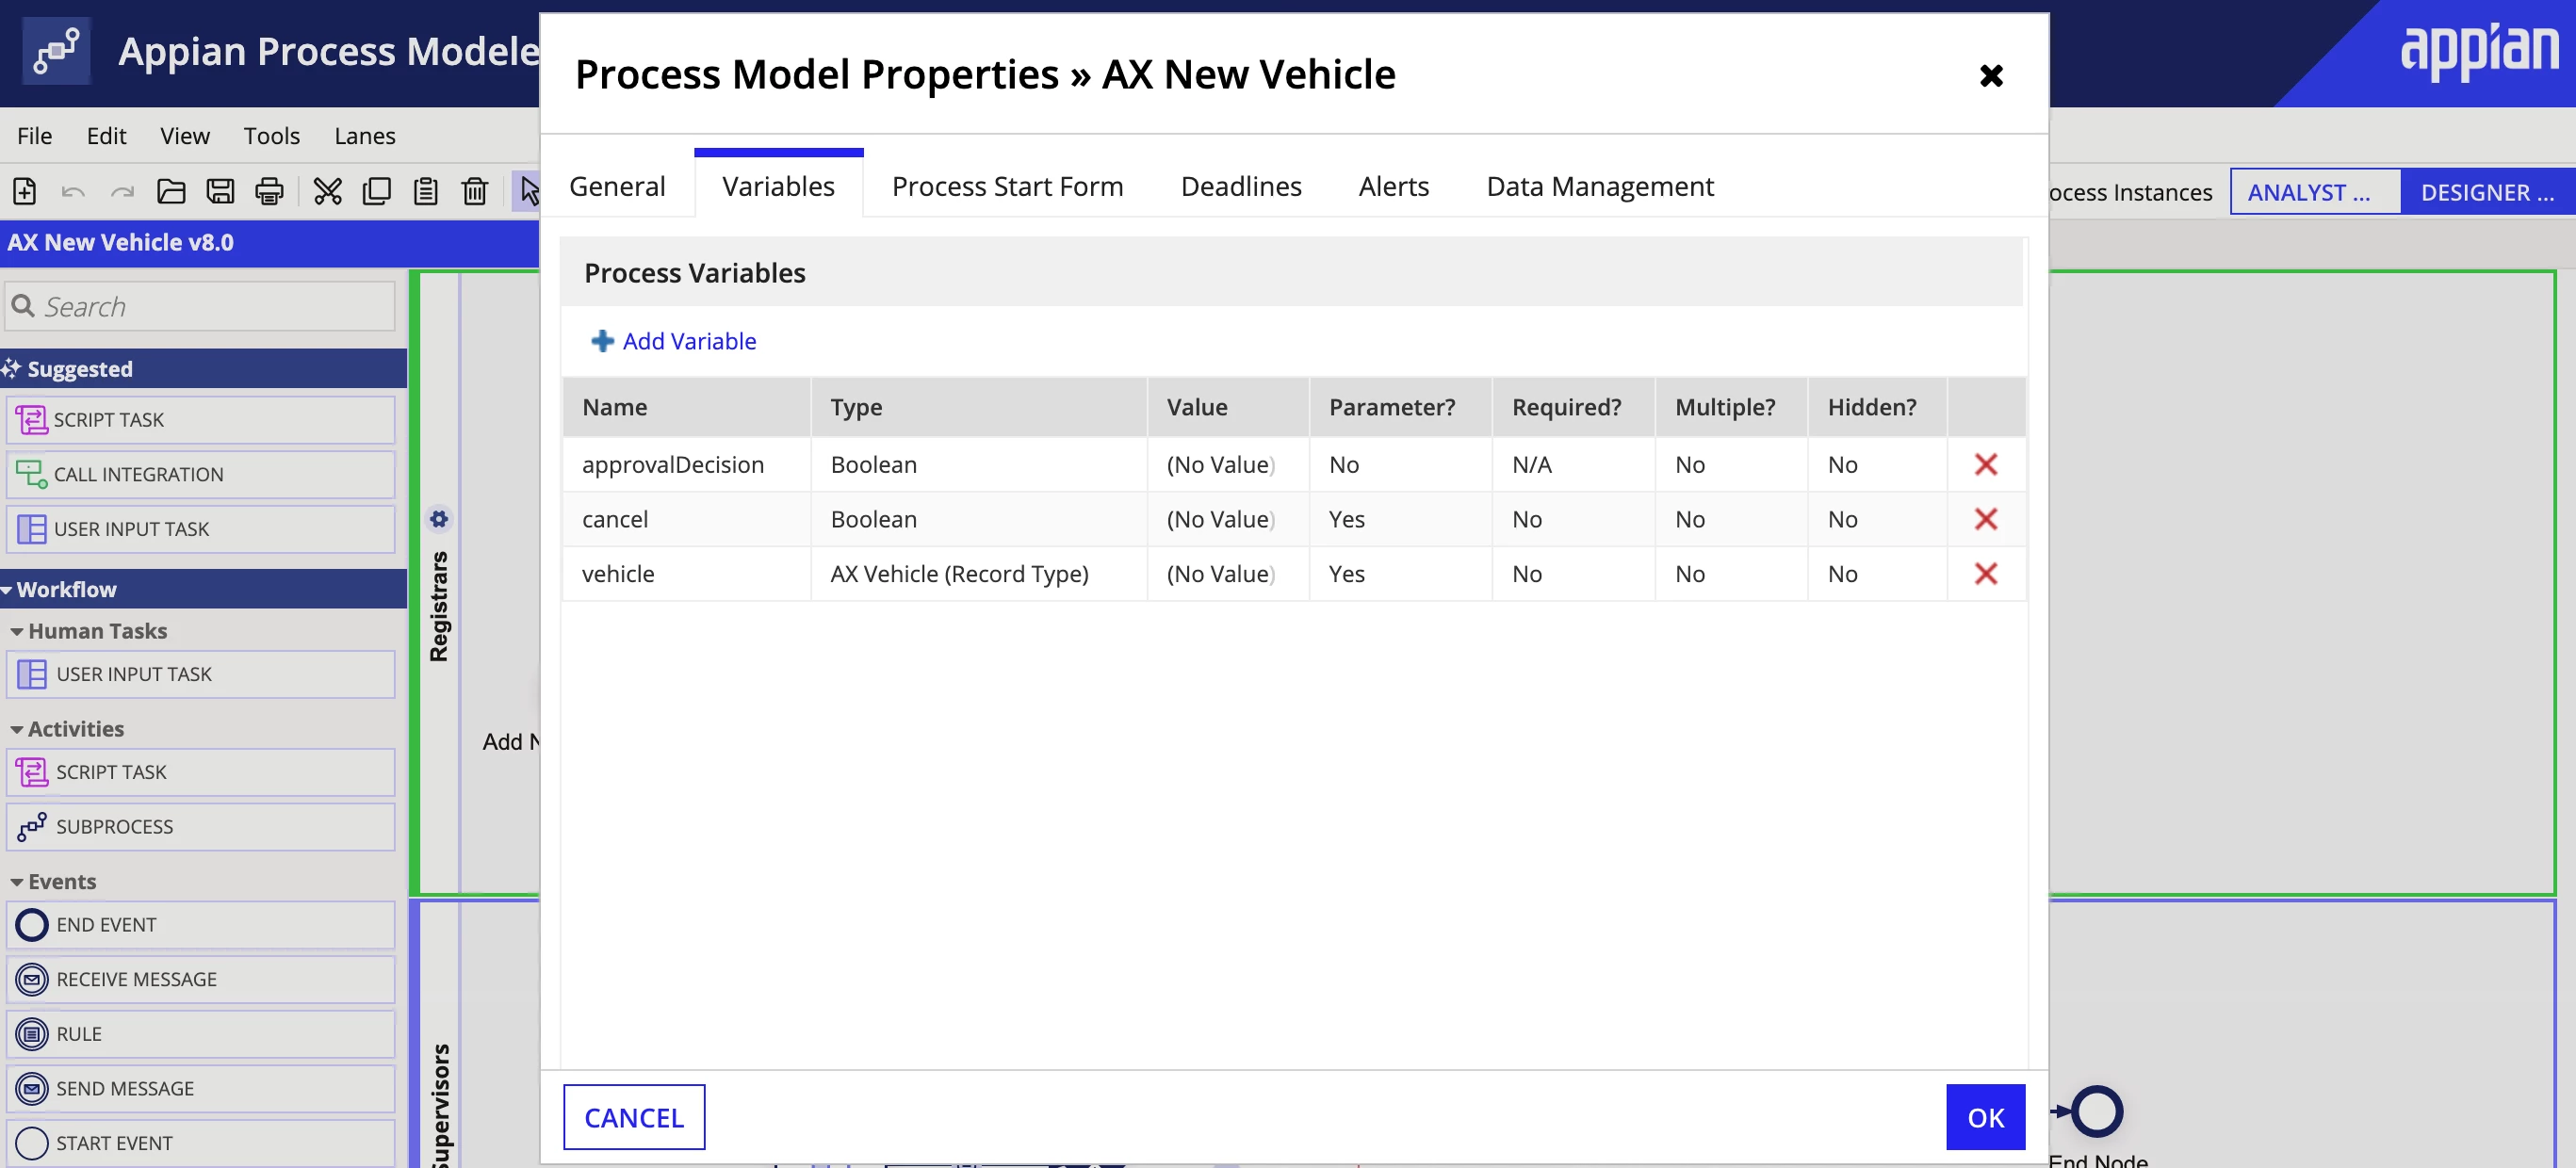Delete the vehicle variable row
Image resolution: width=2576 pixels, height=1168 pixels.
pos(1985,574)
